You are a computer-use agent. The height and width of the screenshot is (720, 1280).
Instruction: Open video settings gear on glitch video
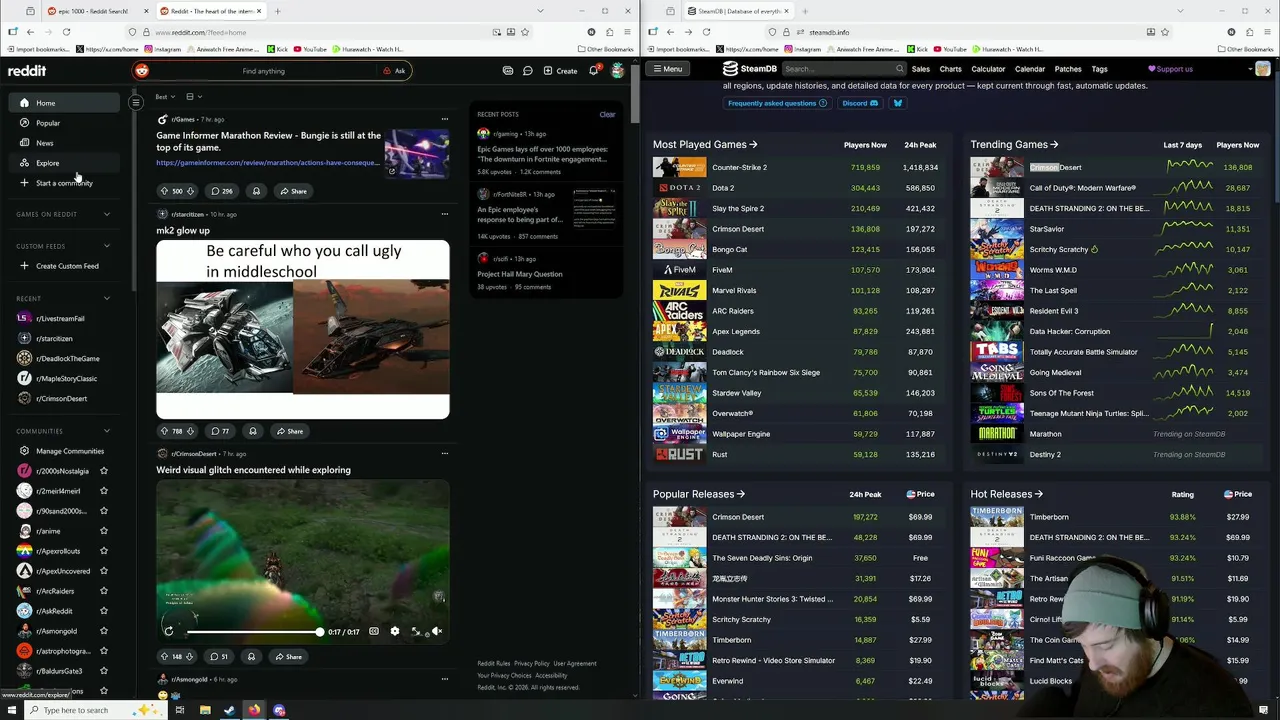tap(394, 631)
